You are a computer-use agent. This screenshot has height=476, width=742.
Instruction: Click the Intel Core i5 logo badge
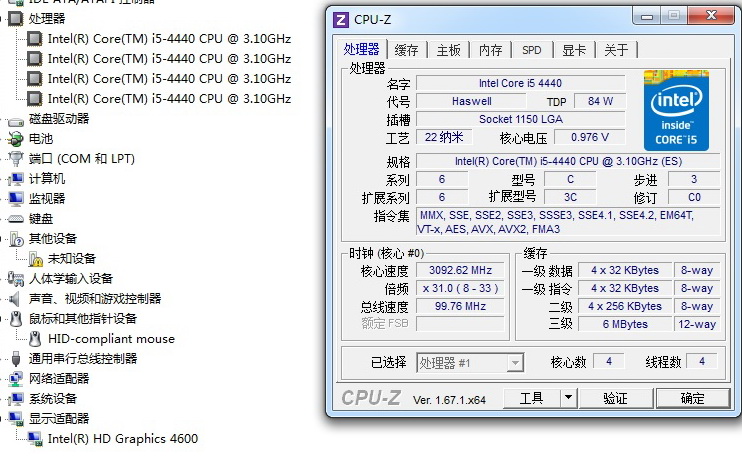pyautogui.click(x=676, y=110)
